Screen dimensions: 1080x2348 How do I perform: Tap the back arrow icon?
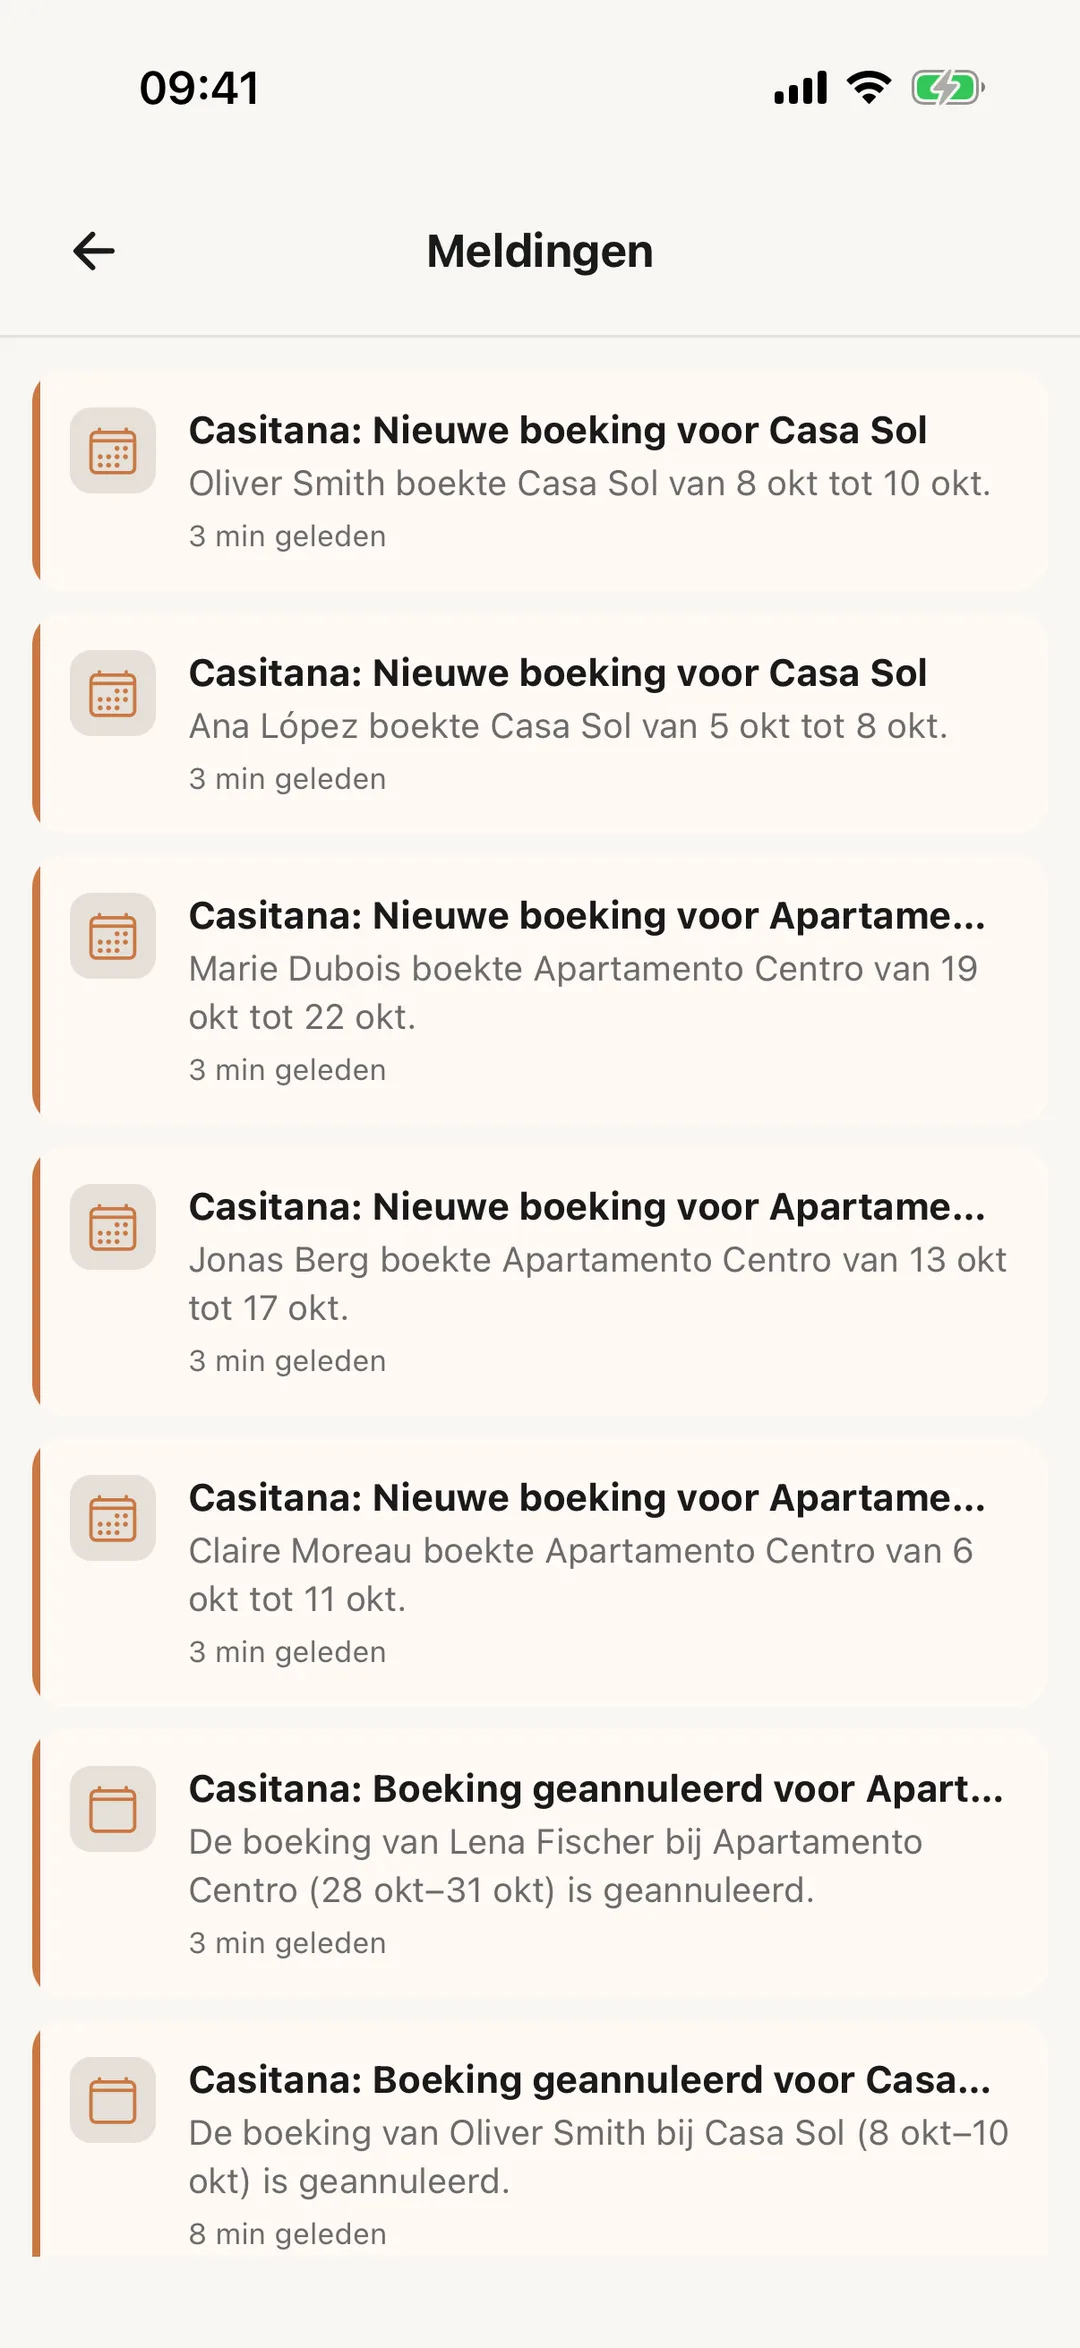pos(94,251)
